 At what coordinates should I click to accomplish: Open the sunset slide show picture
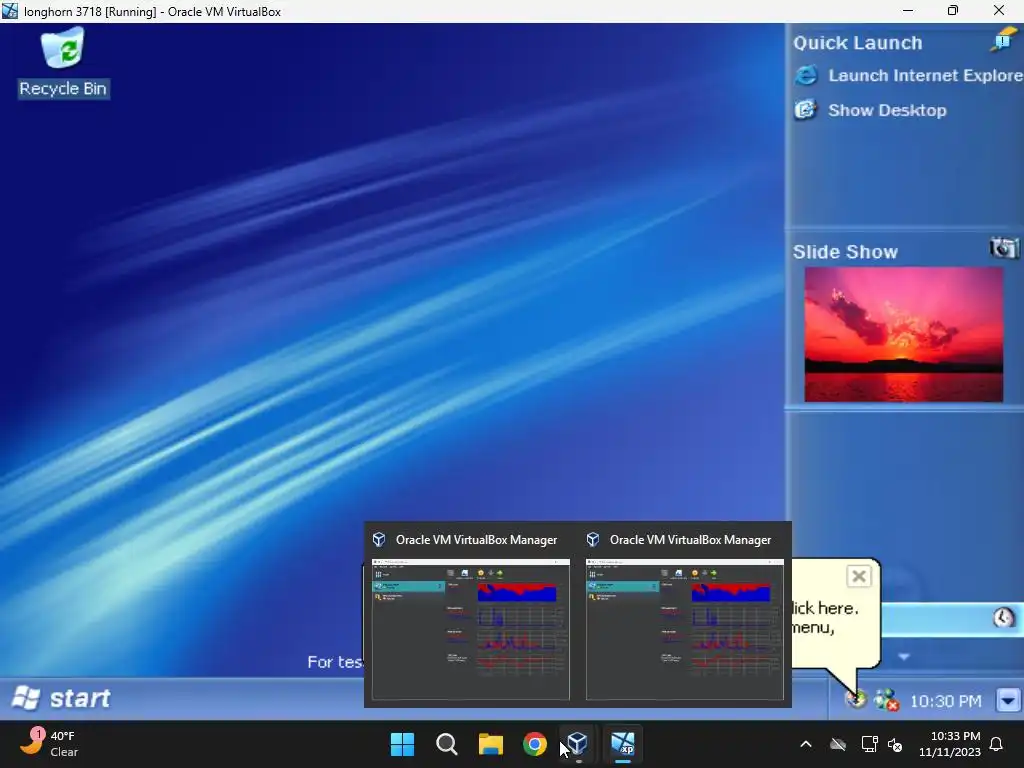click(904, 334)
